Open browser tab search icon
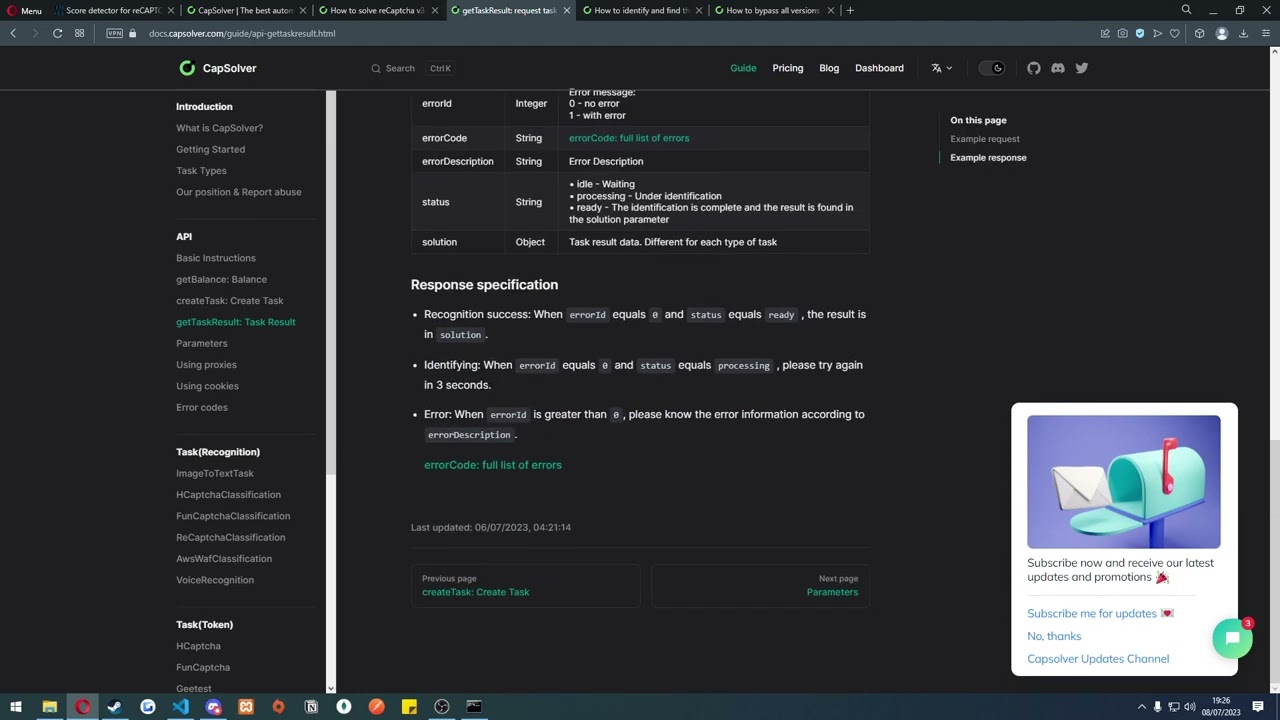Screen dimensions: 1280x720 (x=1186, y=10)
